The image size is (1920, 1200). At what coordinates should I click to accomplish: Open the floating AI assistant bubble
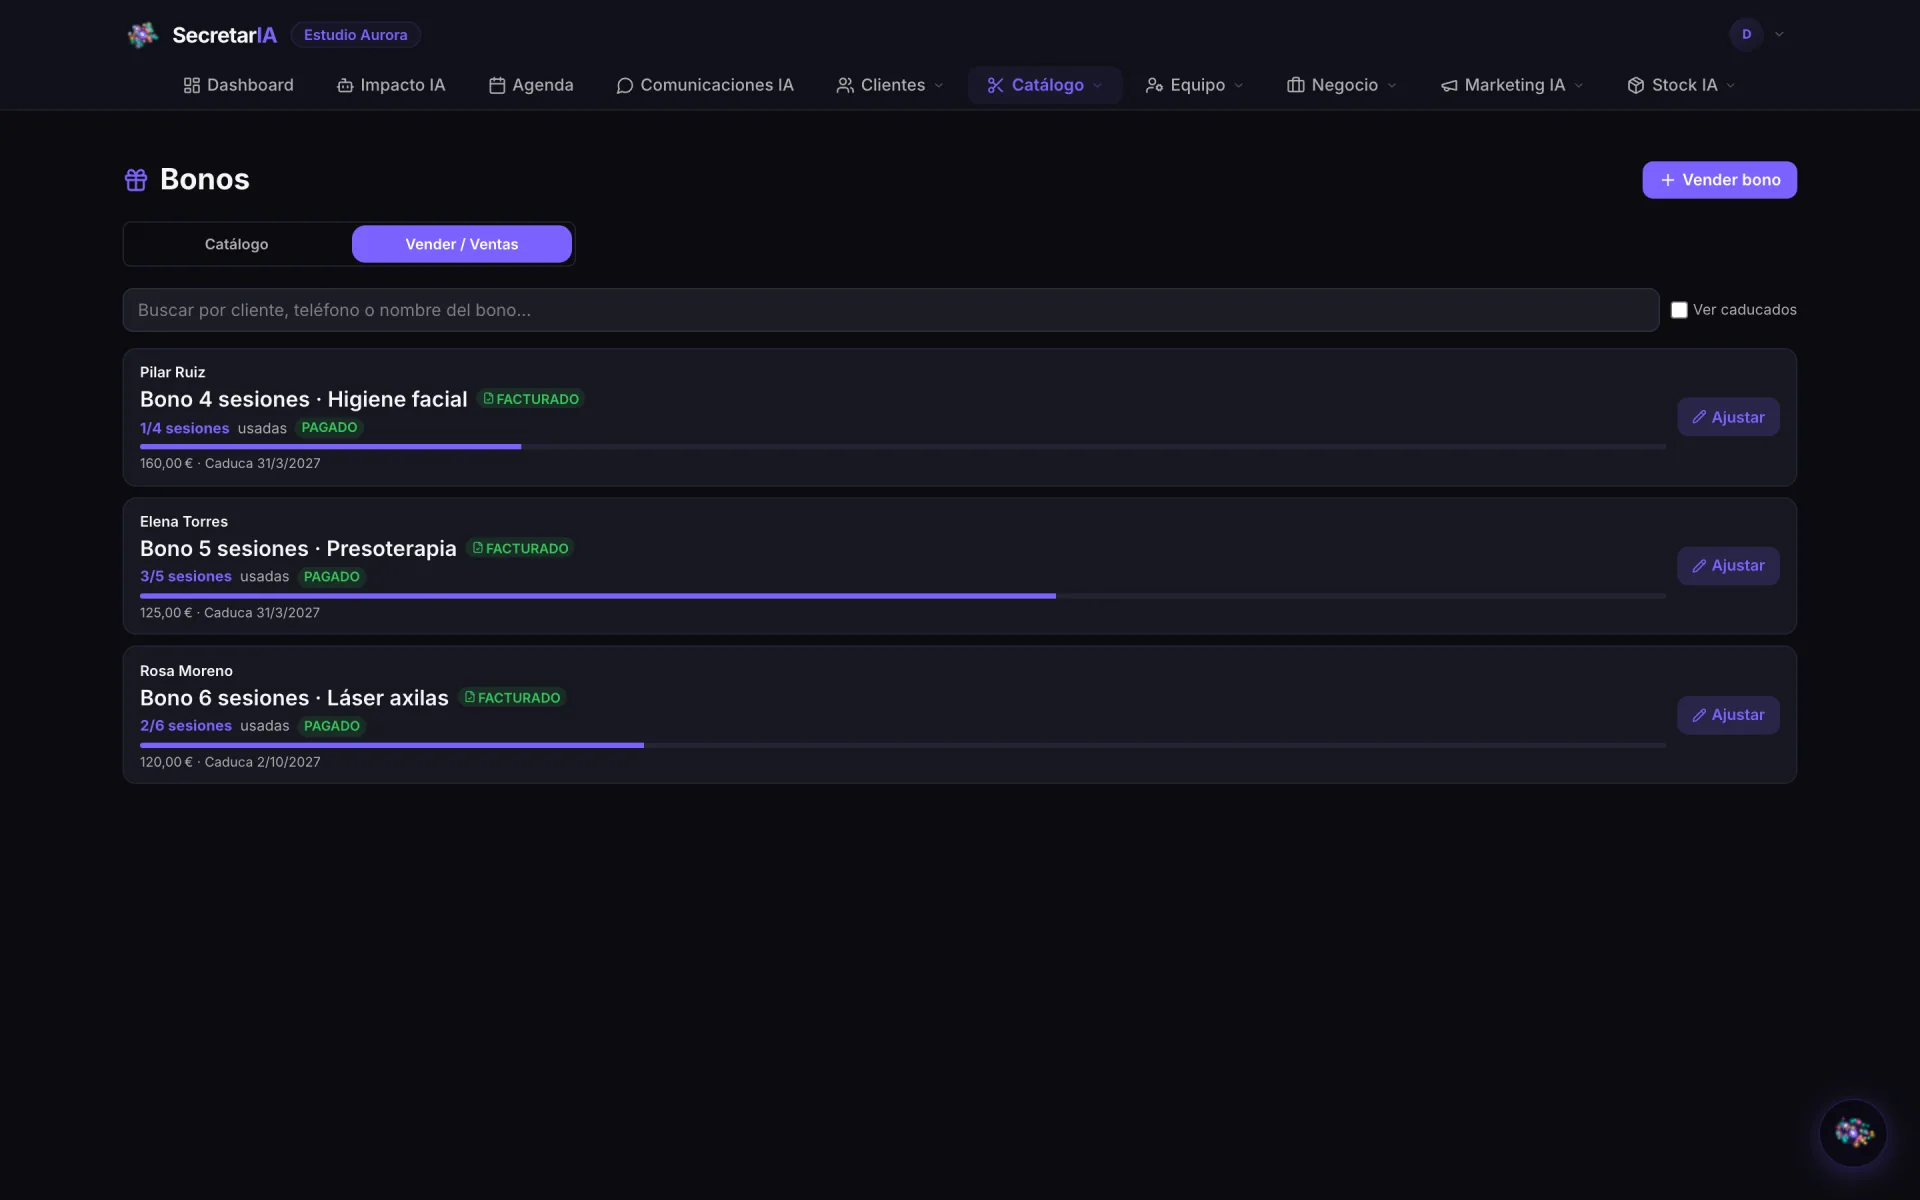click(1853, 1133)
